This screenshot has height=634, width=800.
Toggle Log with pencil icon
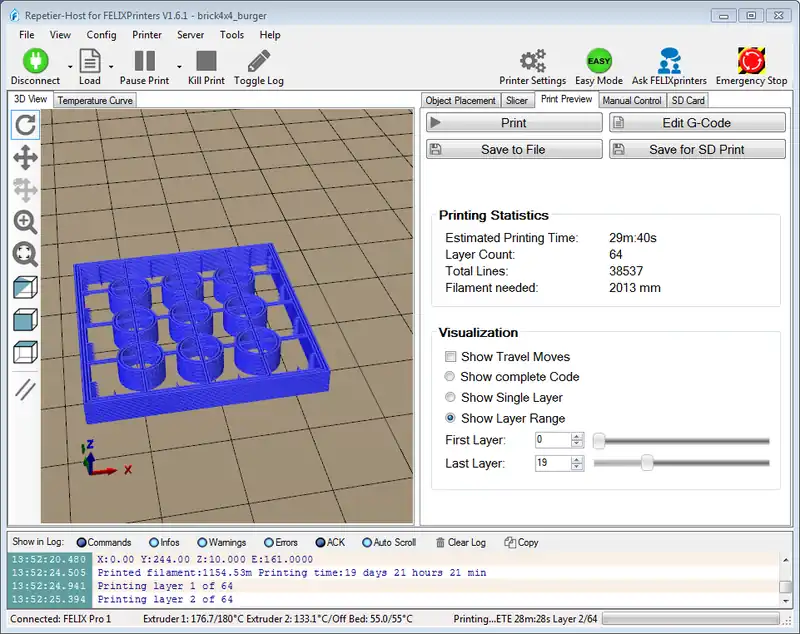pyautogui.click(x=259, y=61)
